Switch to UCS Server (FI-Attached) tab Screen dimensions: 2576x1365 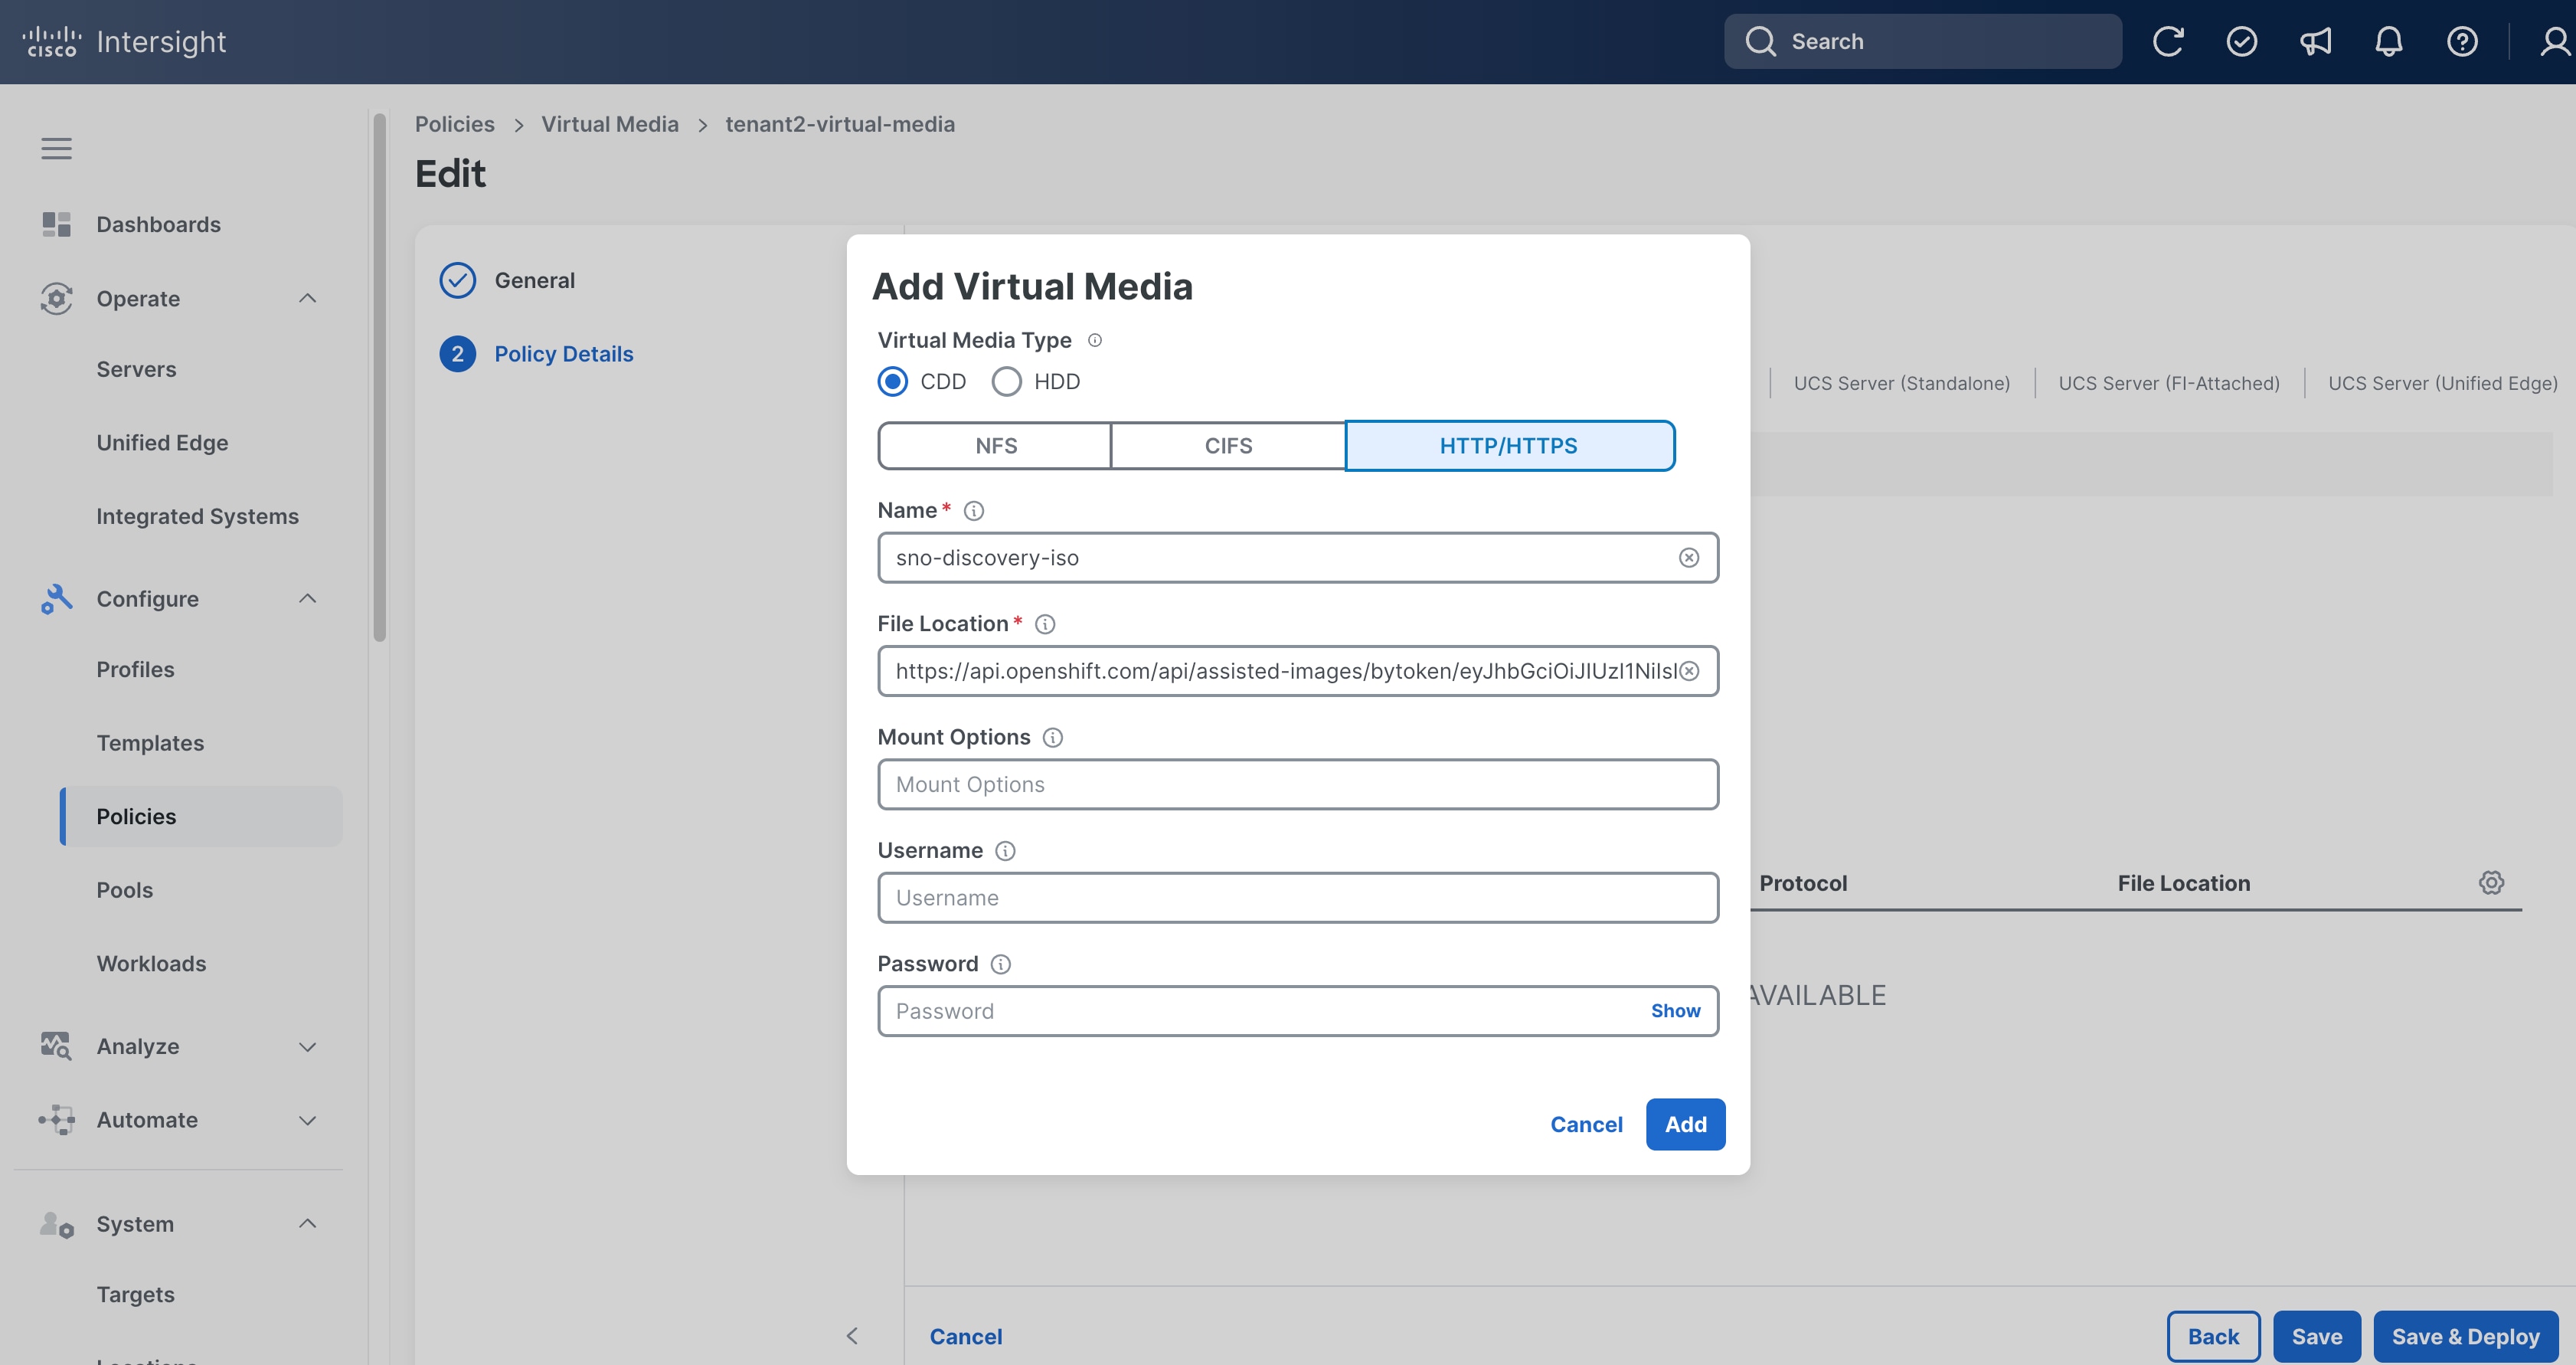click(2169, 383)
